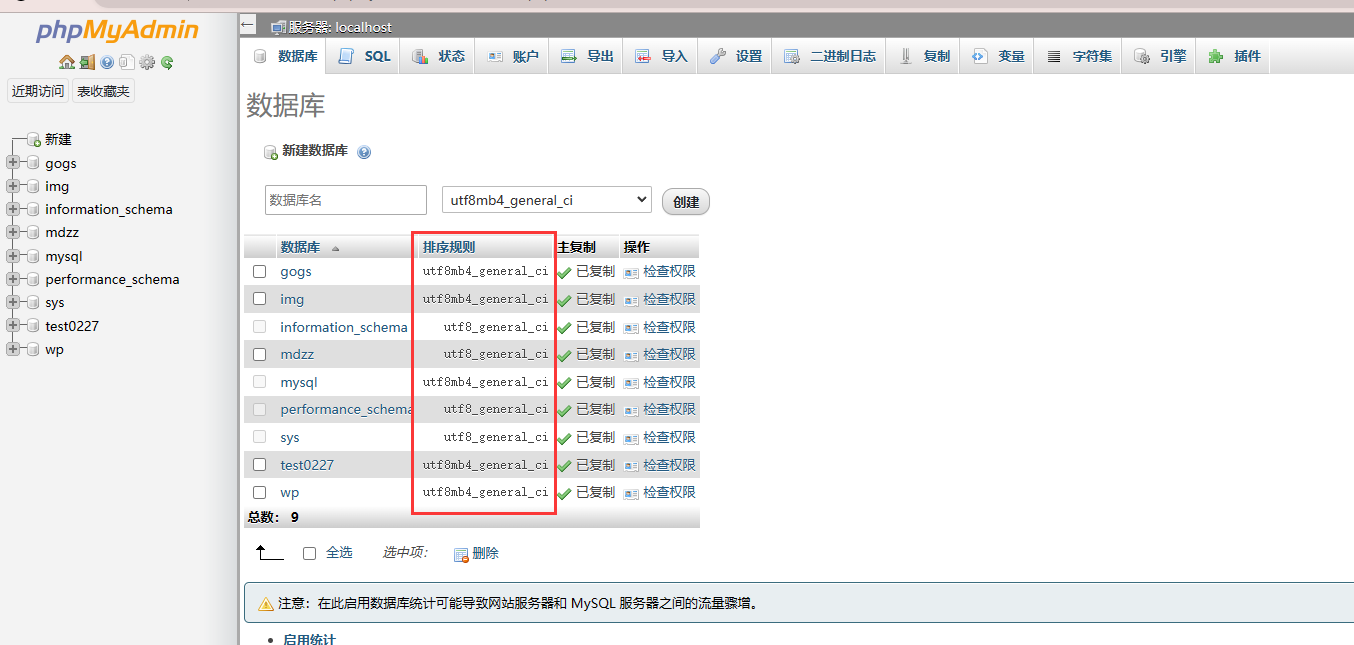This screenshot has height=645, width=1354.
Task: Expand information_schema node in sidebar tree
Action: [x=13, y=209]
